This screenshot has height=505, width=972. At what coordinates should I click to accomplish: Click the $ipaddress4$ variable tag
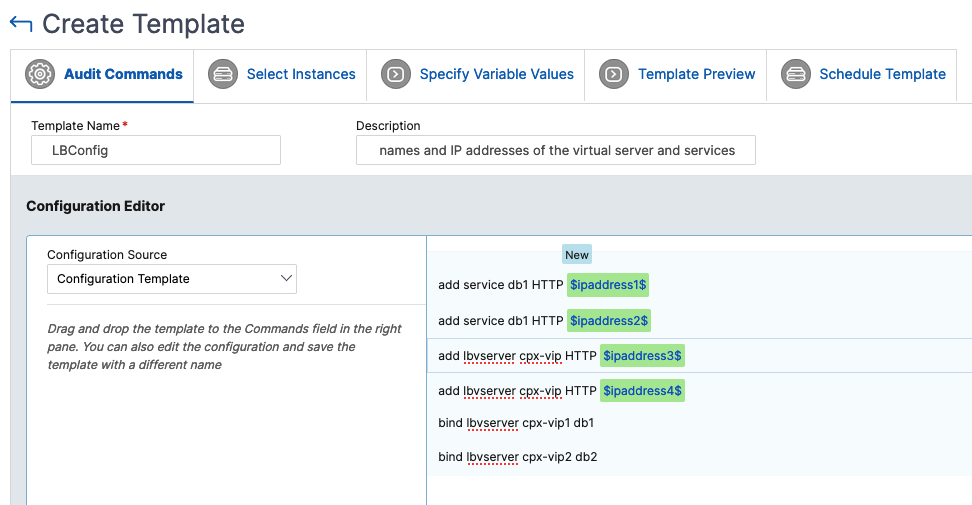point(642,390)
